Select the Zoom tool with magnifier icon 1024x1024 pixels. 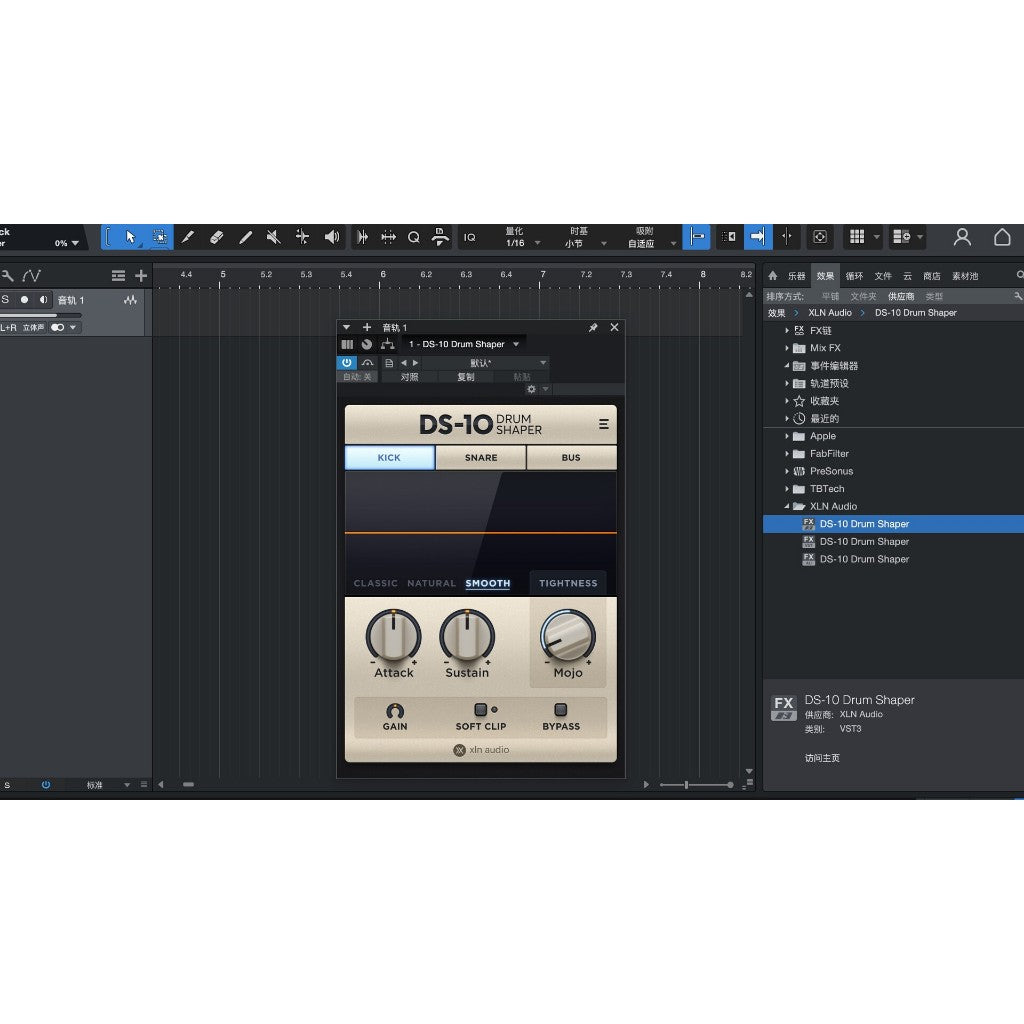tap(412, 237)
